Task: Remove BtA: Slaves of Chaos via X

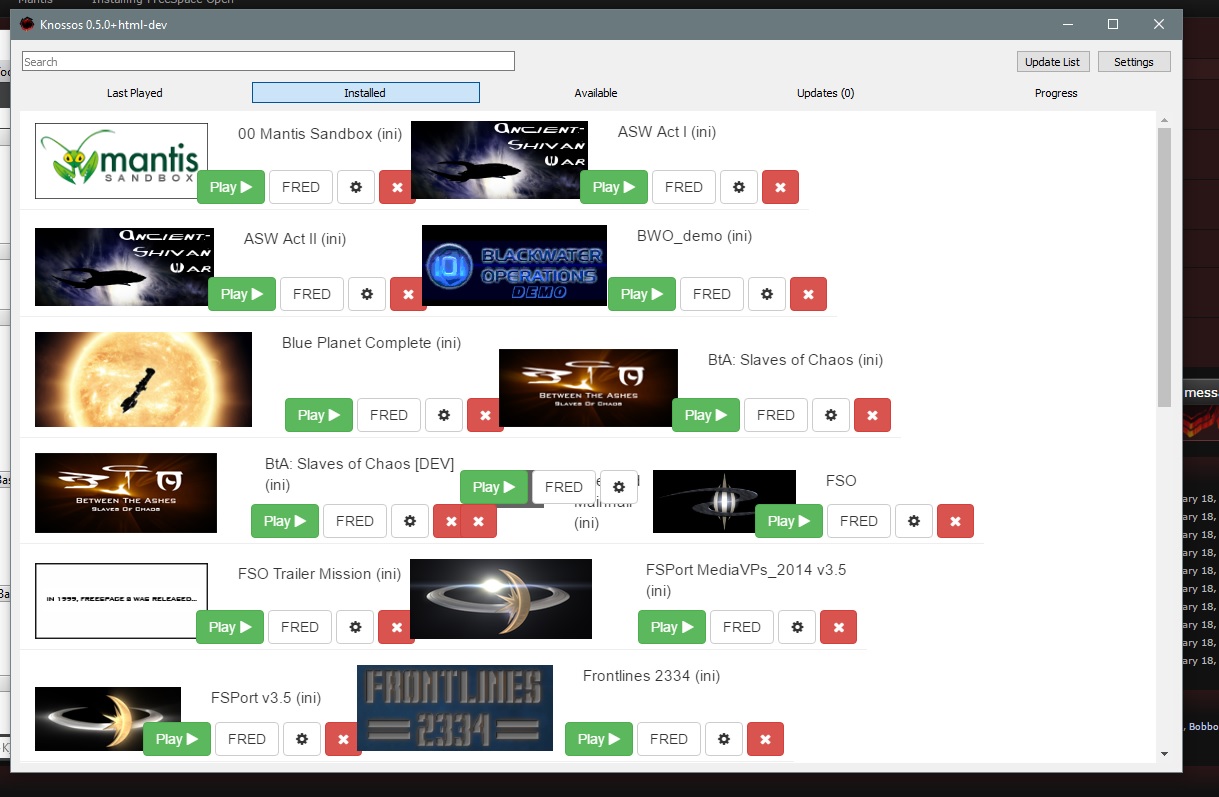Action: (x=872, y=415)
